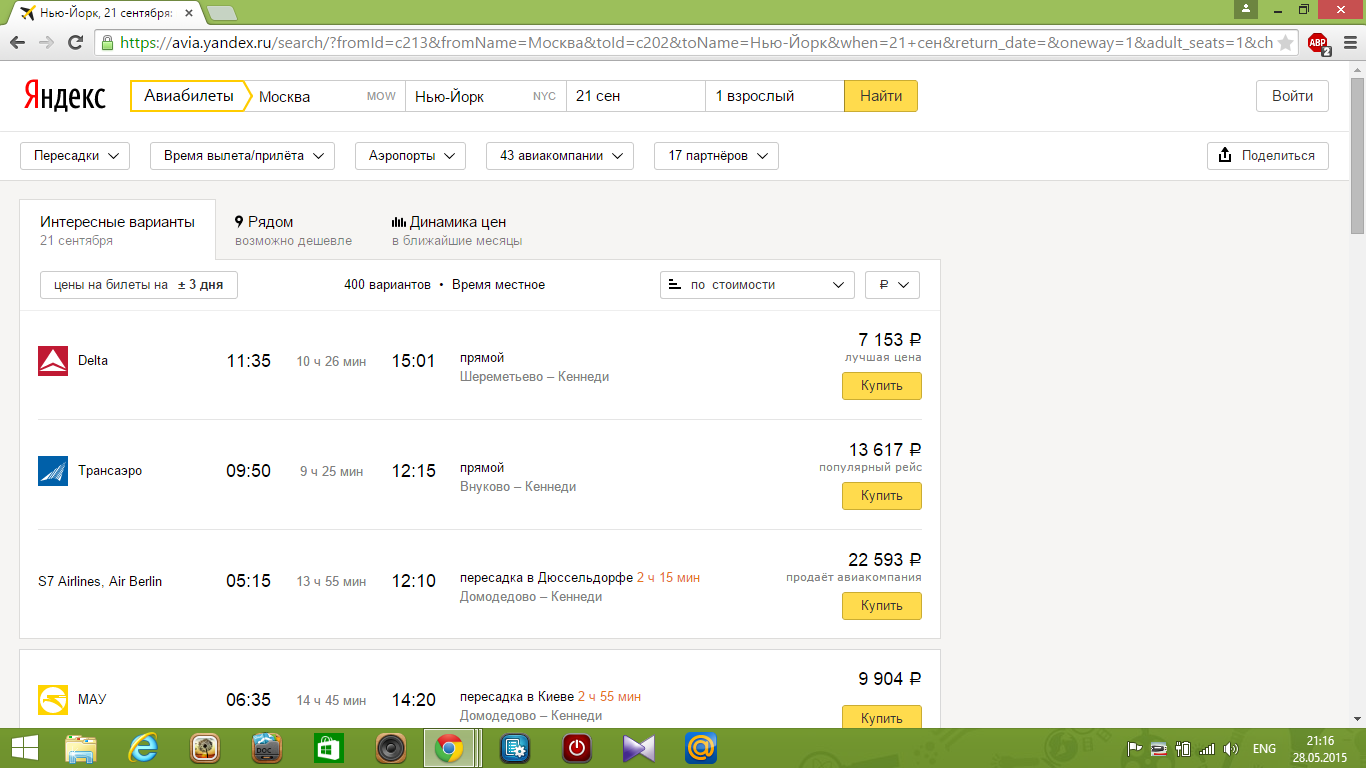Click the network signal tray icon

coord(1207,748)
